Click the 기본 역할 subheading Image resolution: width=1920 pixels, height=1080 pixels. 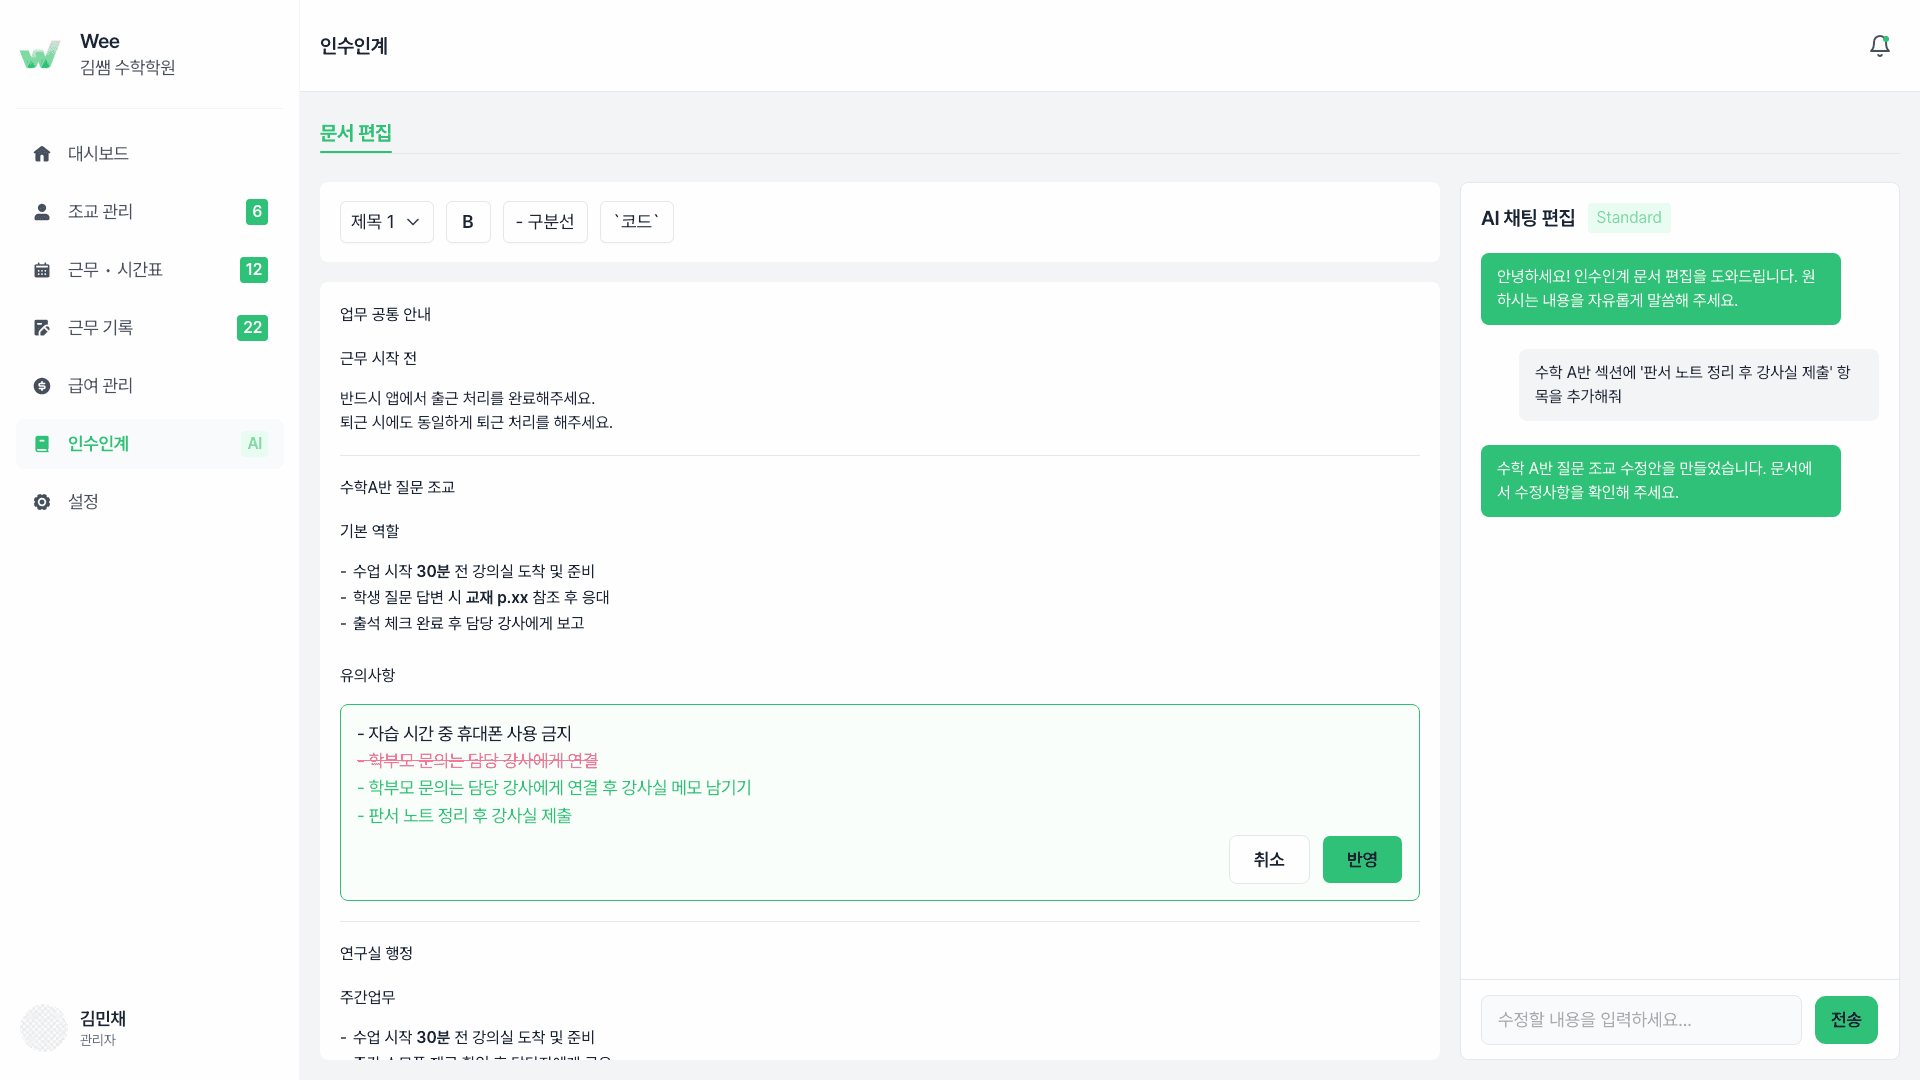(370, 532)
